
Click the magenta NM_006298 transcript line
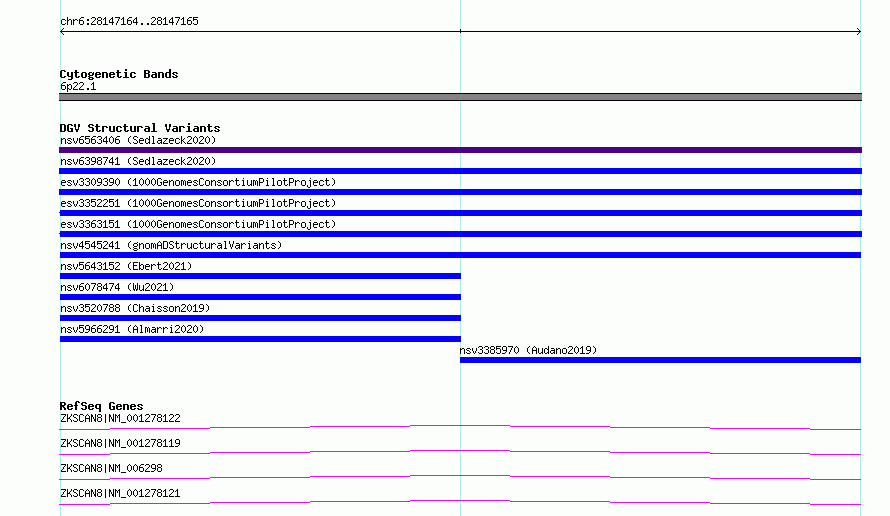460,477
